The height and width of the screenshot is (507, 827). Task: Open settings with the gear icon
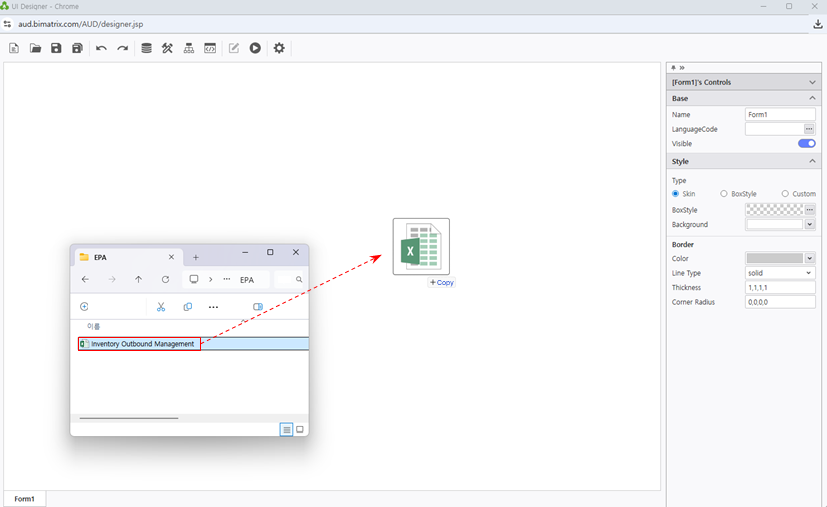pos(279,48)
